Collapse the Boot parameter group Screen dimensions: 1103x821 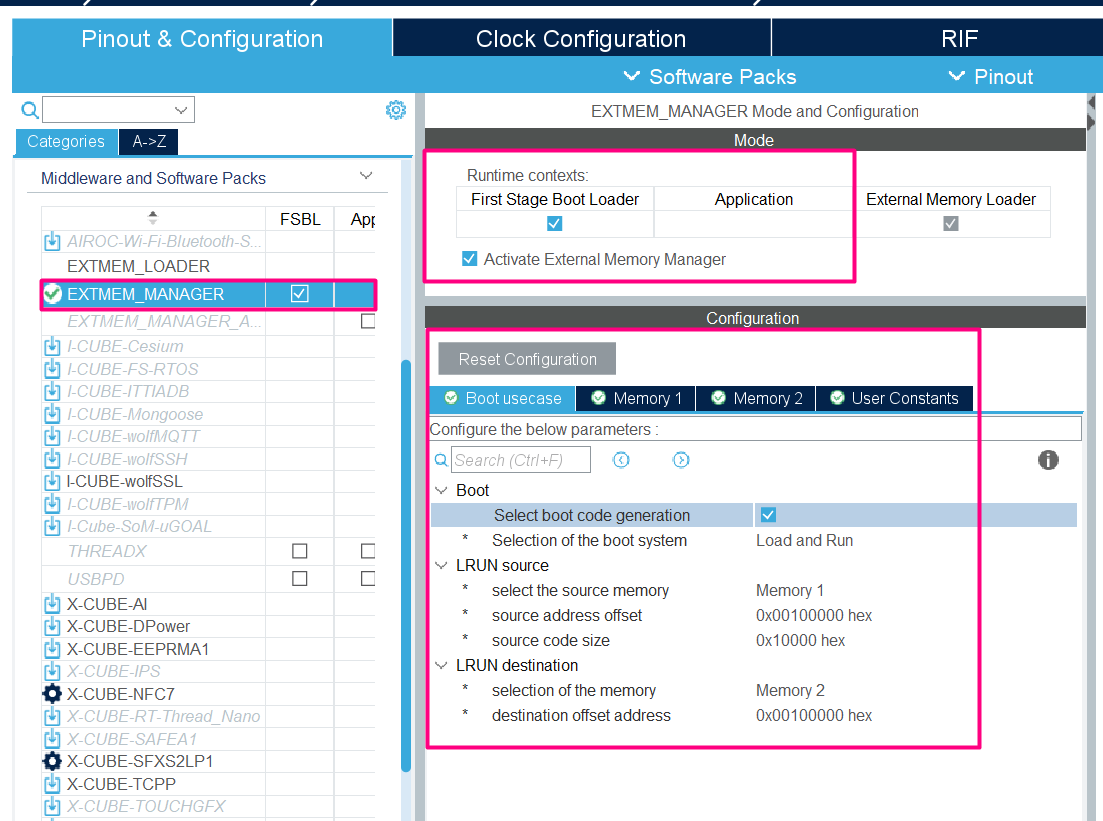click(x=440, y=490)
